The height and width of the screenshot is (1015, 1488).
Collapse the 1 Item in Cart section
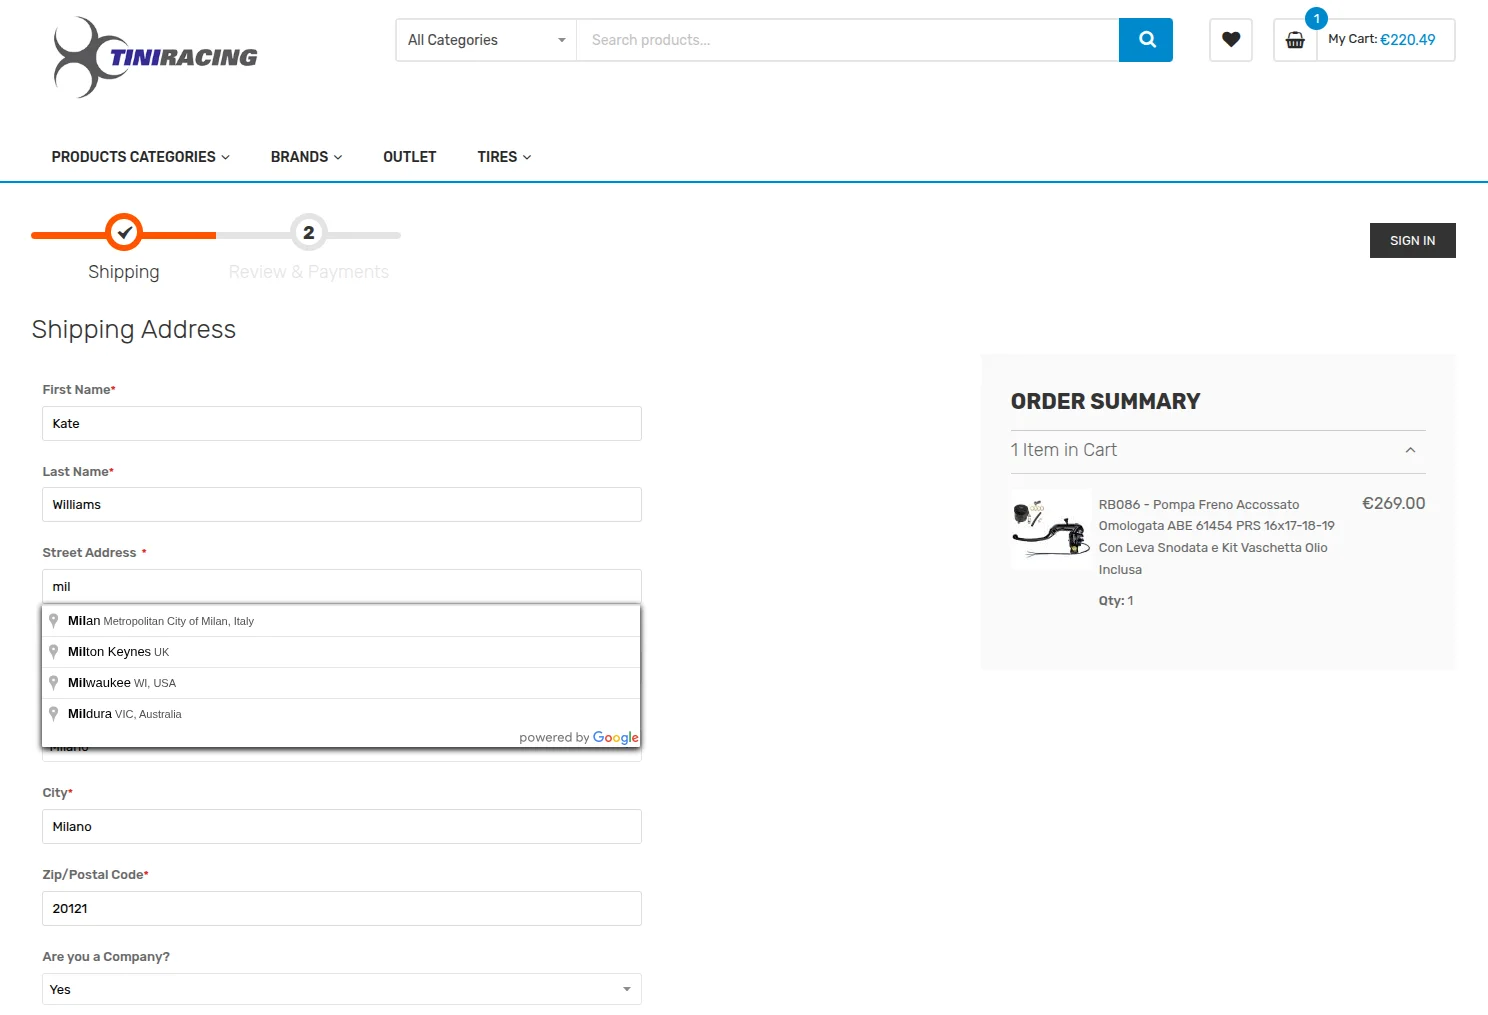(1218, 450)
